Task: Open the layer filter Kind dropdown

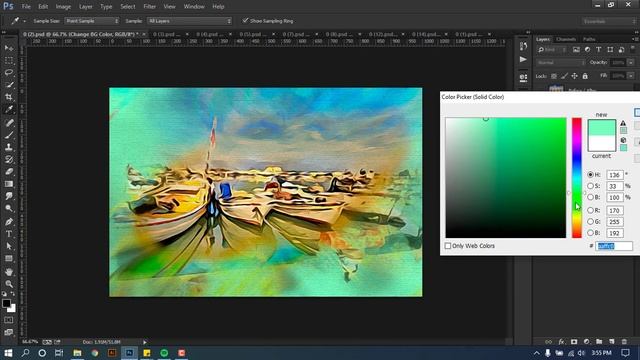Action: click(x=552, y=50)
